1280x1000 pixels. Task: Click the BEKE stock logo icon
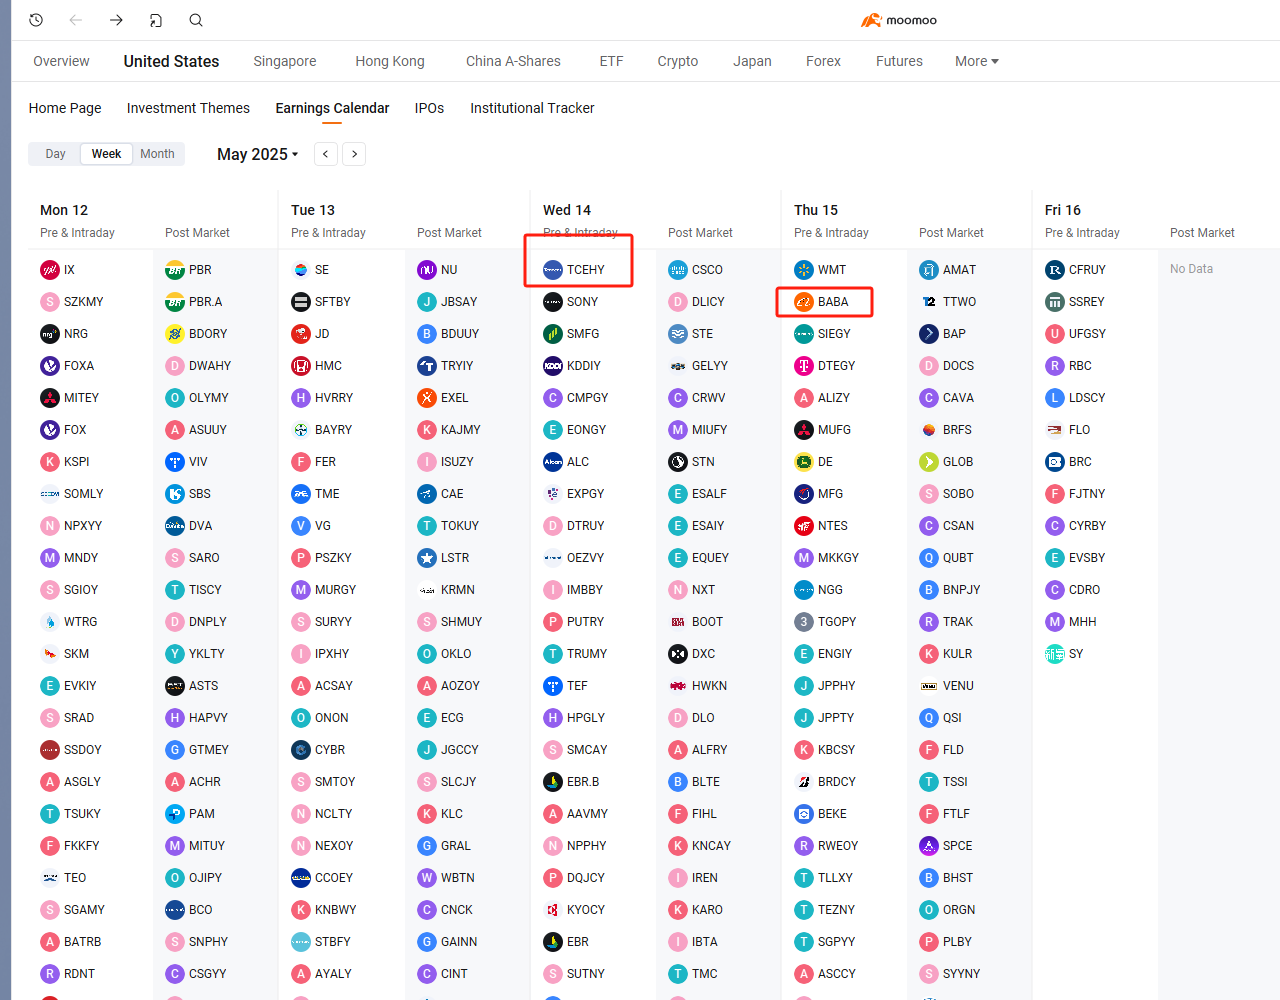804,814
